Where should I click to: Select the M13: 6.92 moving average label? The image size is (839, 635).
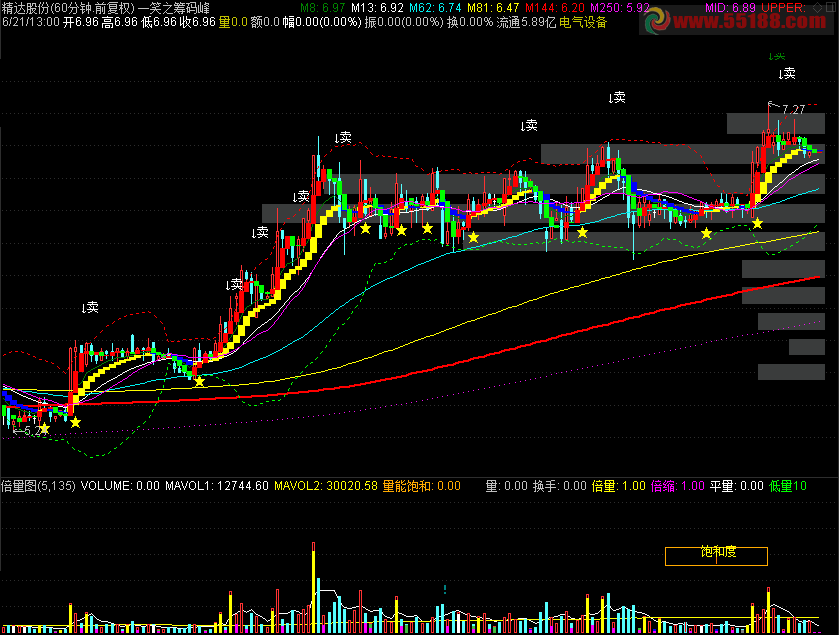[x=377, y=8]
